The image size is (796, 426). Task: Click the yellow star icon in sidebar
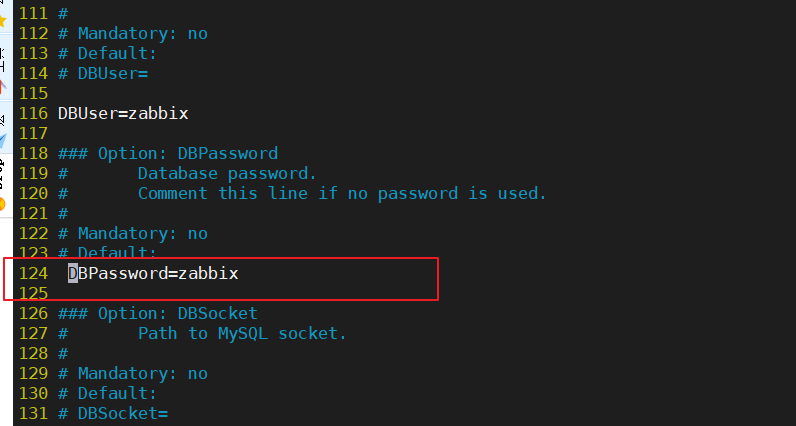pyautogui.click(x=3, y=20)
